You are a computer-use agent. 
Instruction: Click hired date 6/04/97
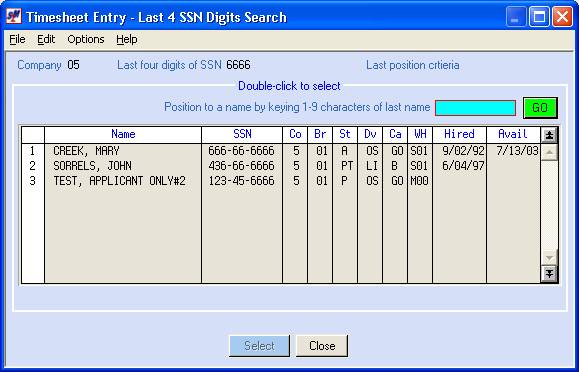(463, 166)
